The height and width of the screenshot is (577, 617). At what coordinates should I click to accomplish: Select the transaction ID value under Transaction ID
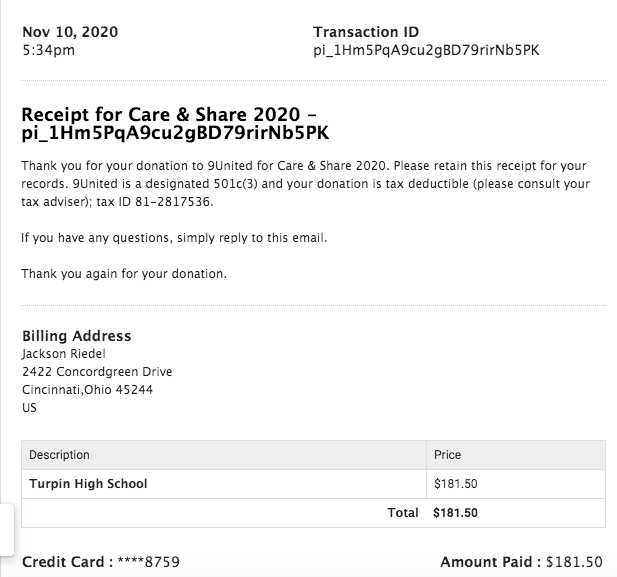(x=426, y=50)
